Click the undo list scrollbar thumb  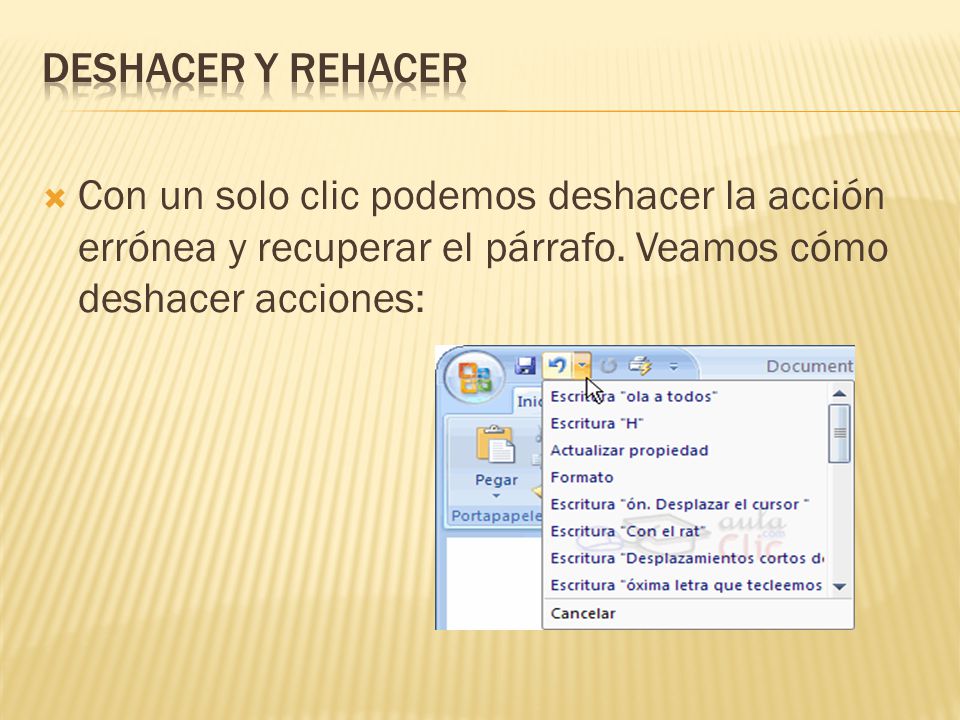point(839,433)
